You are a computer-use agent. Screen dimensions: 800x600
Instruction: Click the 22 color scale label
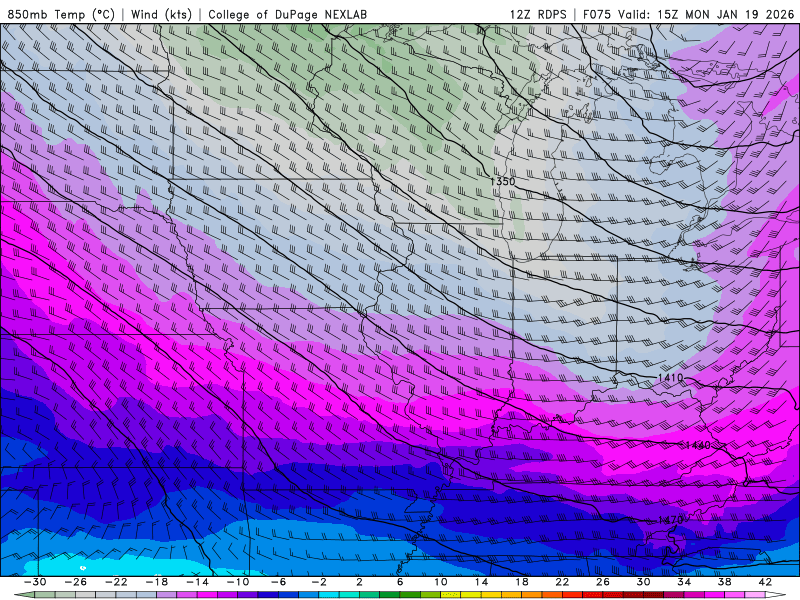[x=562, y=582]
